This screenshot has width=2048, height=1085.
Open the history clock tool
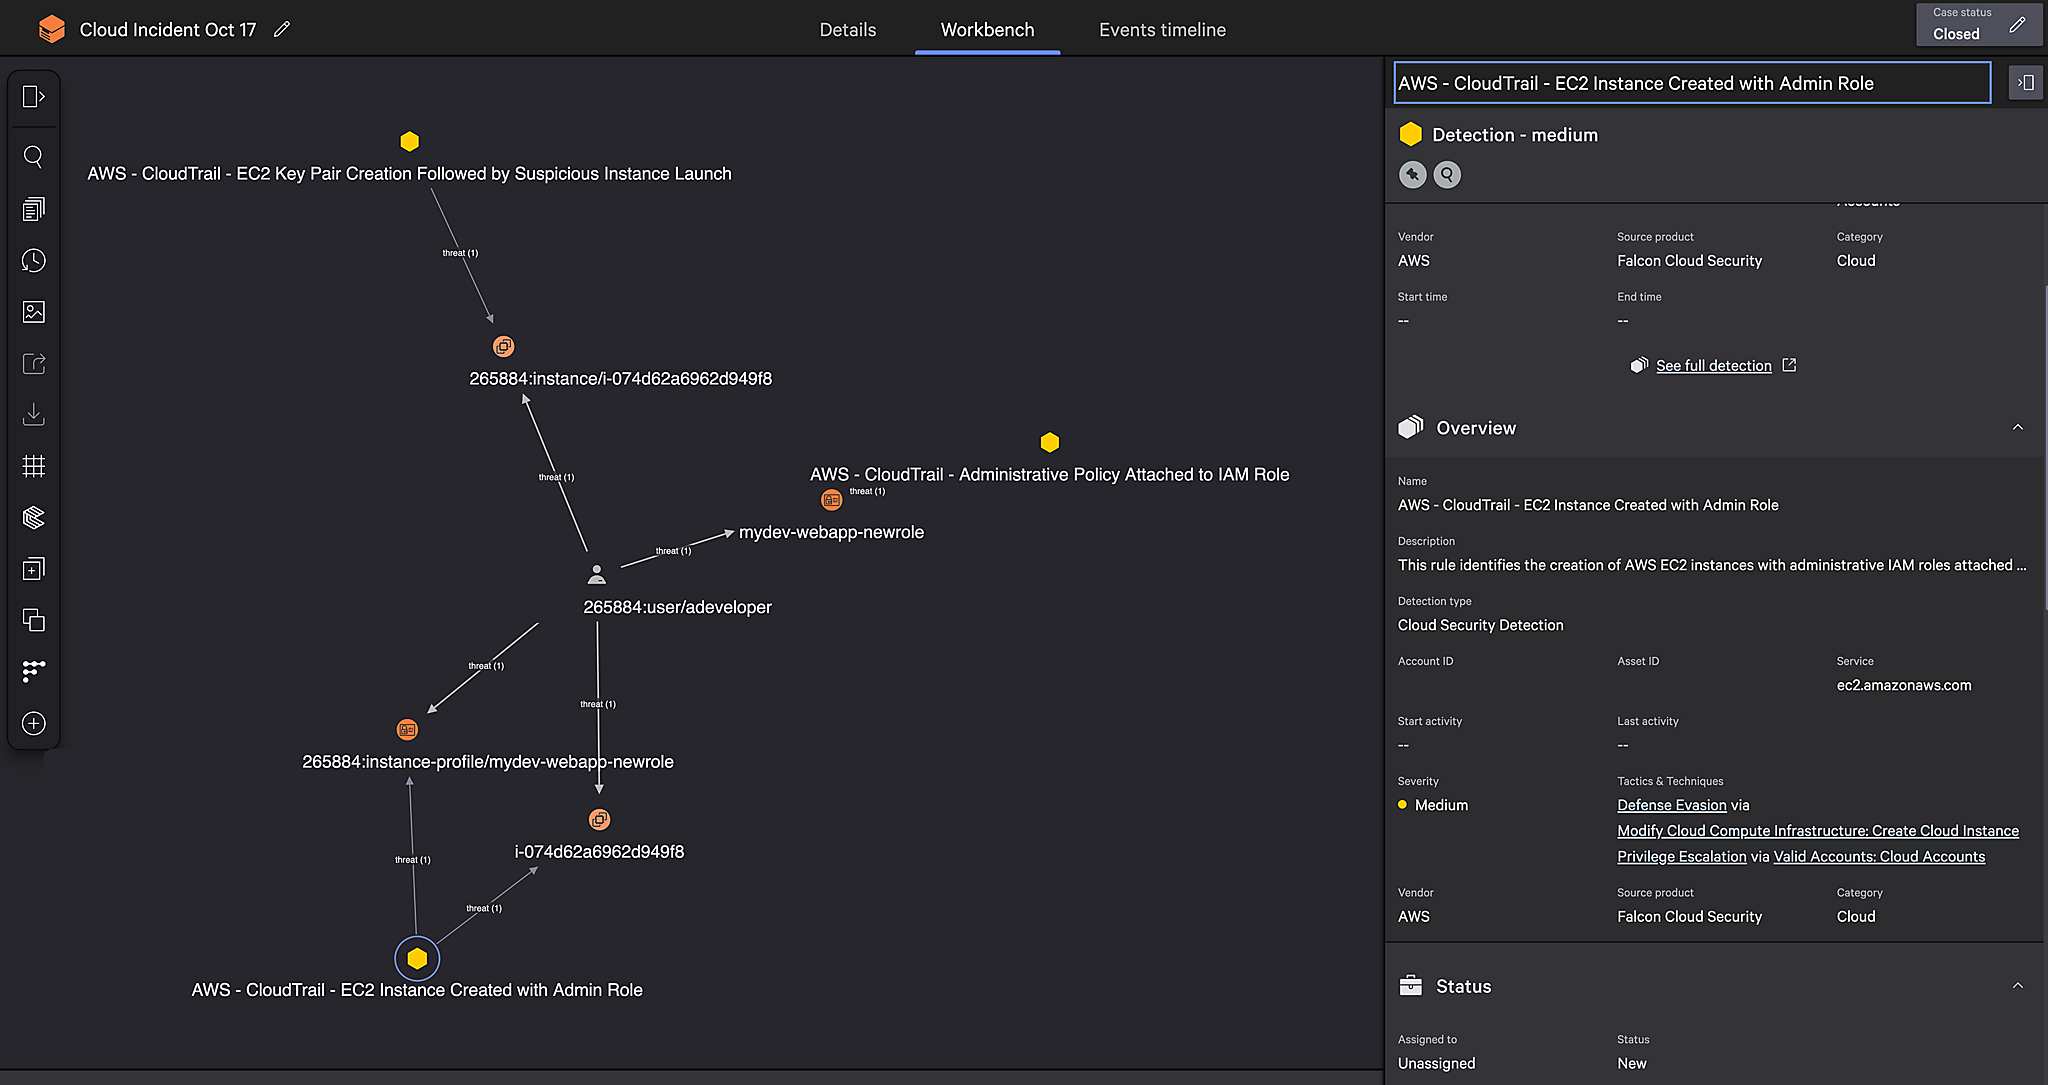33,260
